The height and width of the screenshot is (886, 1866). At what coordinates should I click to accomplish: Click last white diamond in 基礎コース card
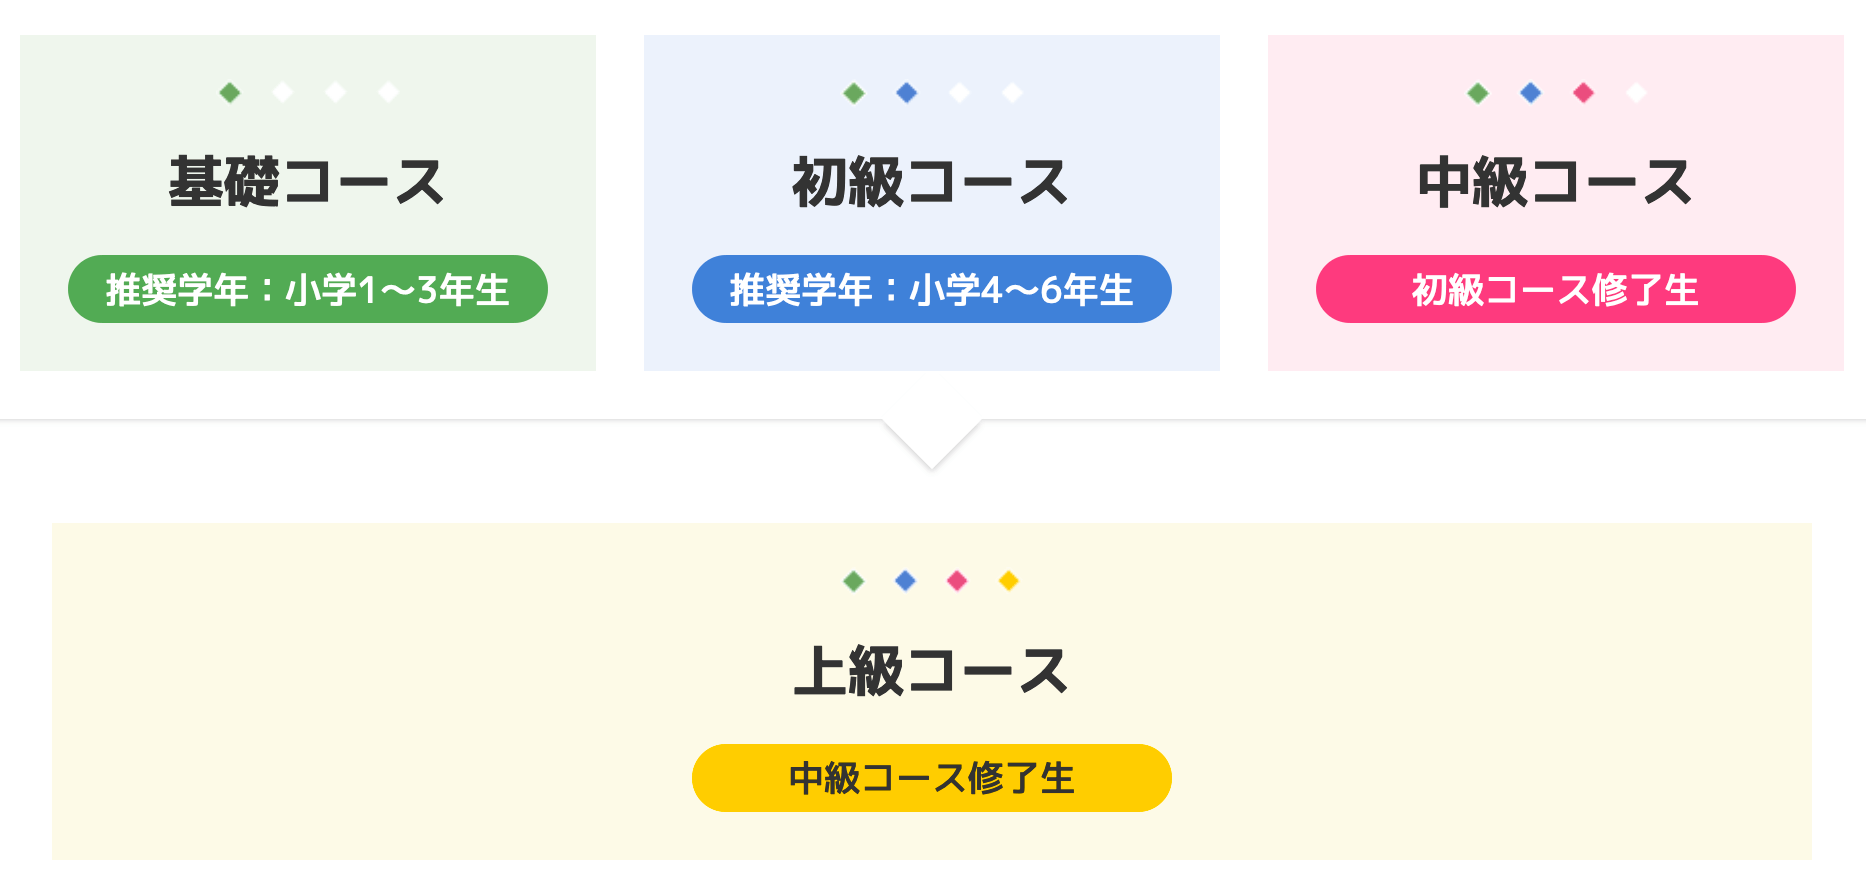(x=388, y=93)
